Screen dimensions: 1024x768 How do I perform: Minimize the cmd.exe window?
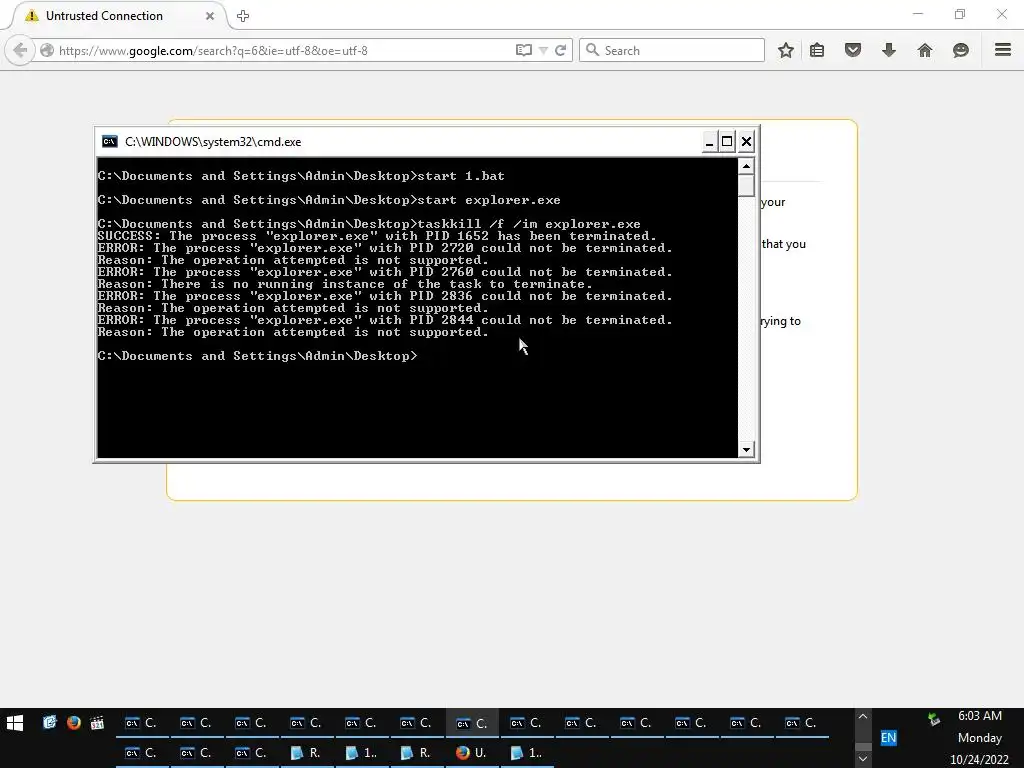coord(709,142)
